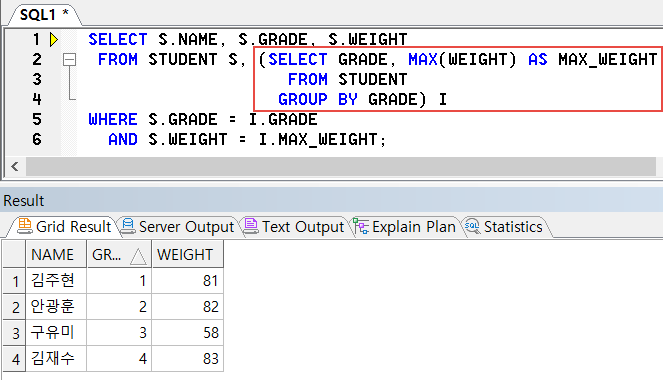Click I.MAX_WEIGHT on line 6
663x380 pixels.
tap(318, 139)
